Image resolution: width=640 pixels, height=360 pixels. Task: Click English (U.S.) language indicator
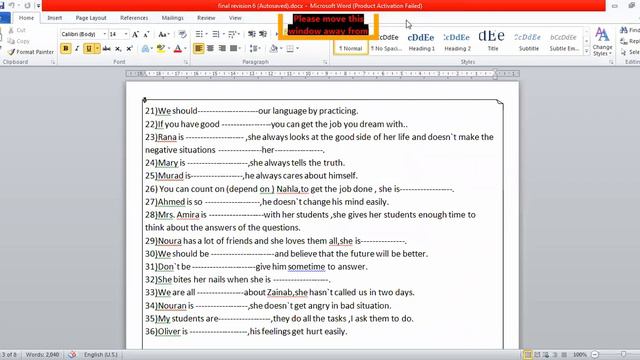(x=100, y=355)
